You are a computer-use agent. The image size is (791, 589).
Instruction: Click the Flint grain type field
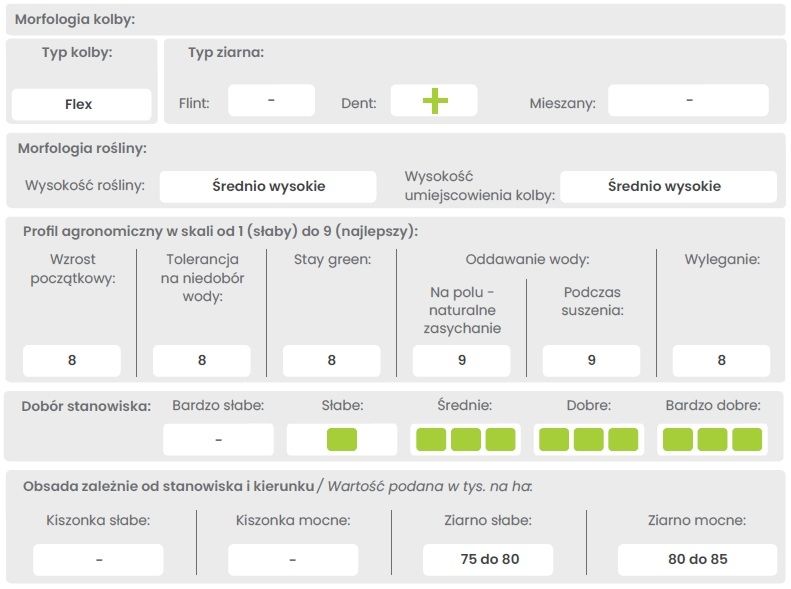(x=271, y=101)
